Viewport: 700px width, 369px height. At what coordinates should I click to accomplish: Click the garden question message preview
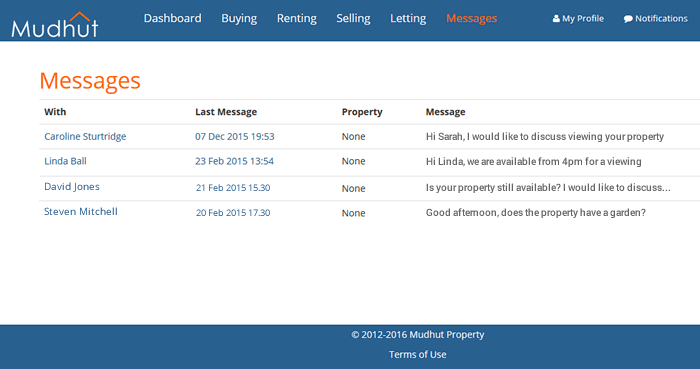(x=535, y=213)
